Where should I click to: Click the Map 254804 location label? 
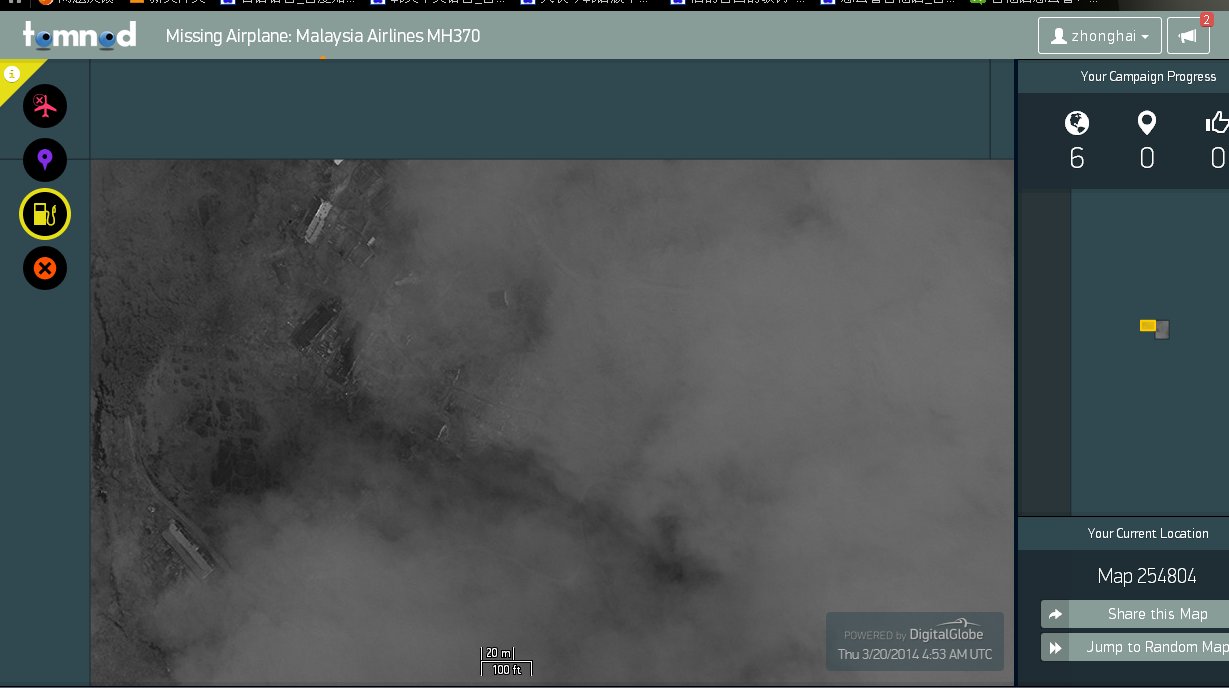tap(1146, 576)
